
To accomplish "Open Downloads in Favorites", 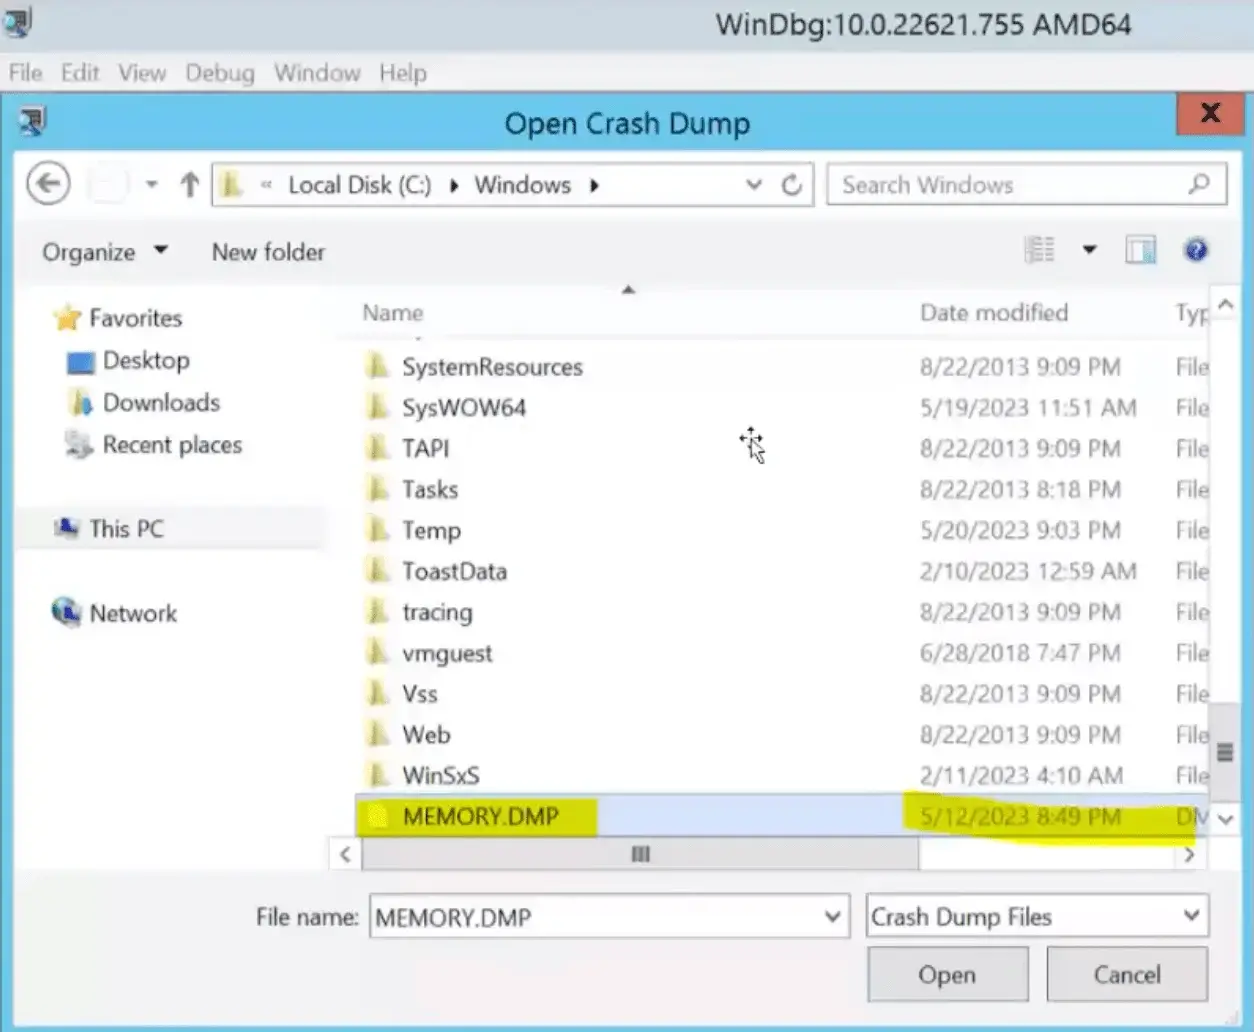I will [x=161, y=402].
